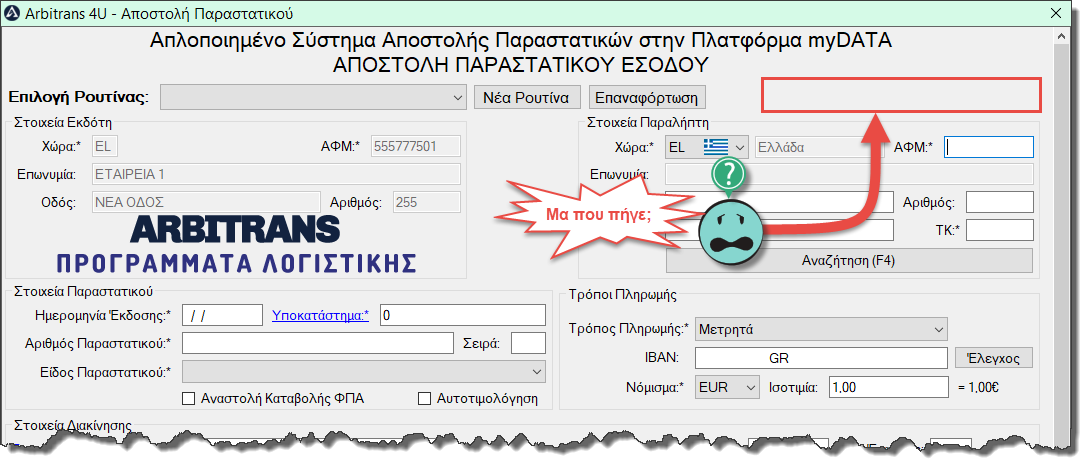Close the Arbitrans 4U window
Image resolution: width=1080 pixels, height=459 pixels.
click(x=1055, y=12)
